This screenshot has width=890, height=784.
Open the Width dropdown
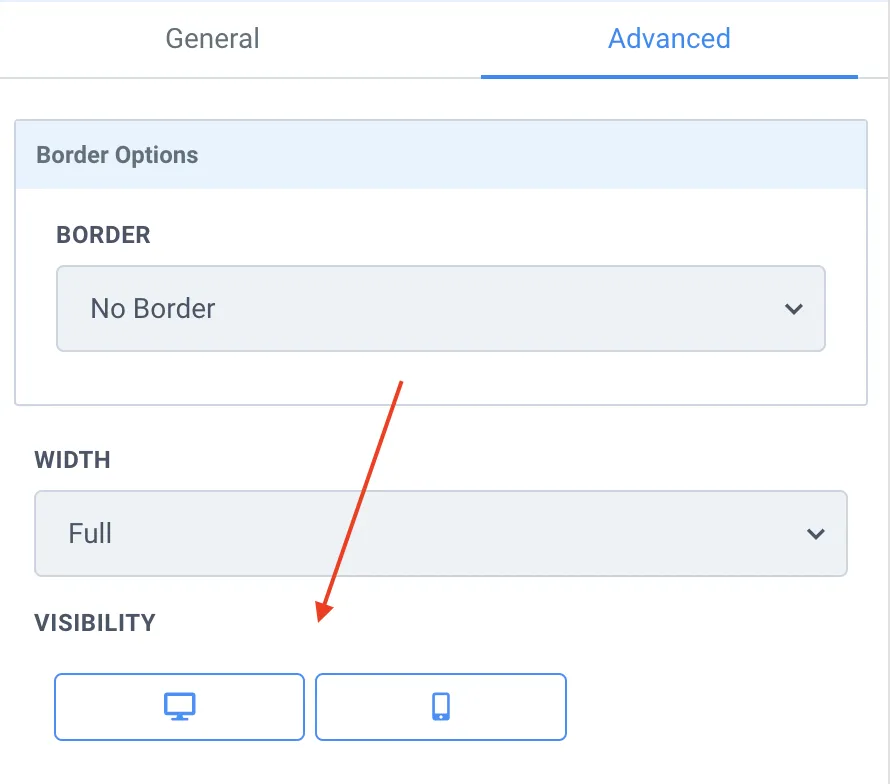[x=440, y=533]
